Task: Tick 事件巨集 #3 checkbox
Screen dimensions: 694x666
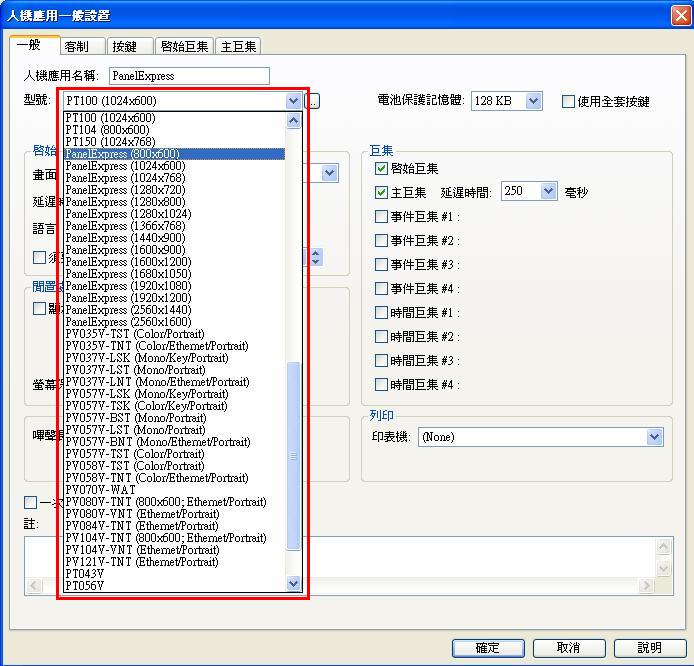Action: (381, 264)
